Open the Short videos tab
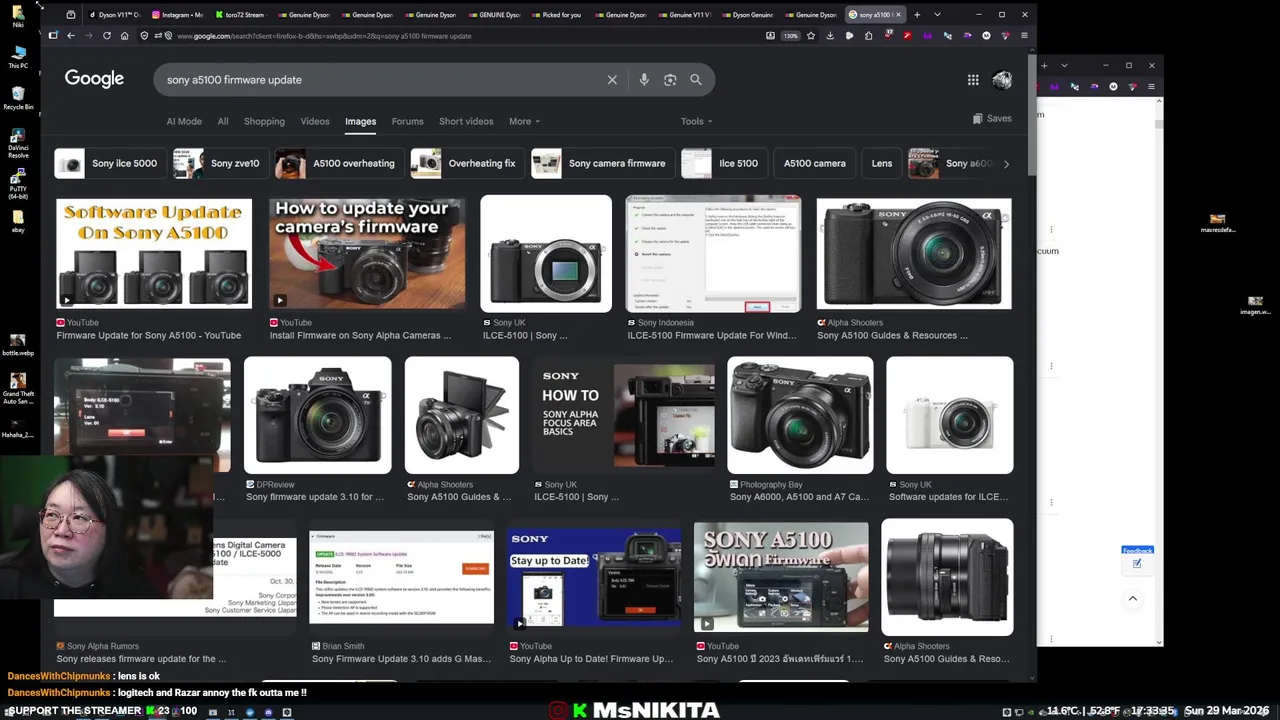Viewport: 1280px width, 720px height. [x=466, y=121]
